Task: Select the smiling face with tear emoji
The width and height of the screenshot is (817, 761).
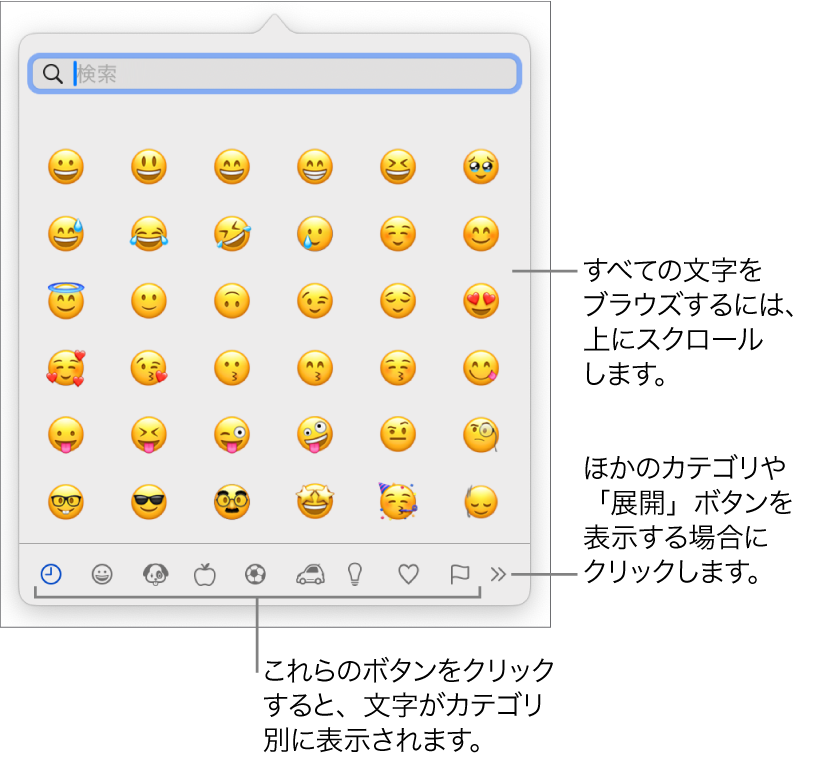Action: click(x=315, y=234)
